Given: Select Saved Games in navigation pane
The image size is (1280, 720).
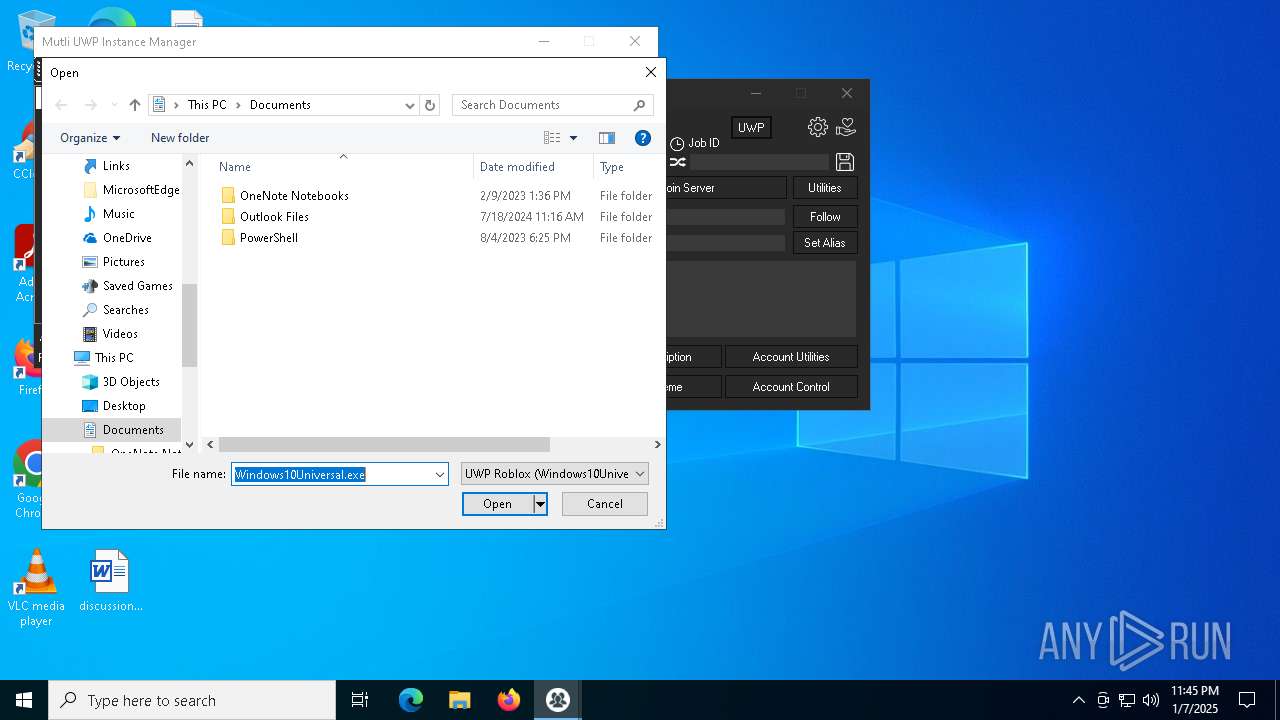Looking at the screenshot, I should pyautogui.click(x=137, y=286).
